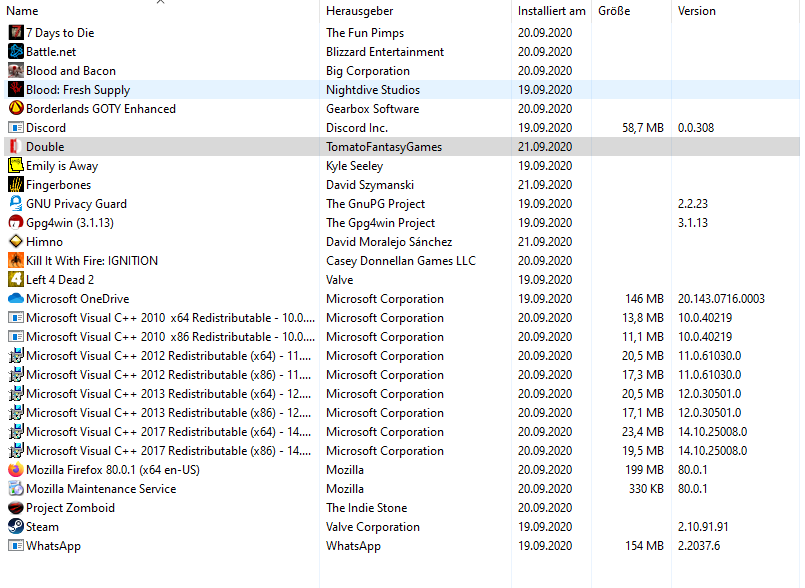Image resolution: width=805 pixels, height=588 pixels.
Task: Click Visual C++ 2012 Redistributable (x86) name
Action: (x=169, y=375)
